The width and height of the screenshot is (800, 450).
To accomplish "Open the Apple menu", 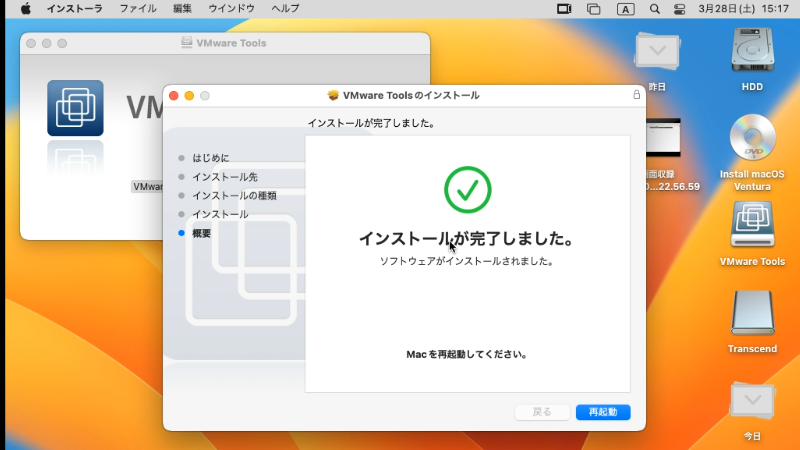I will [26, 9].
